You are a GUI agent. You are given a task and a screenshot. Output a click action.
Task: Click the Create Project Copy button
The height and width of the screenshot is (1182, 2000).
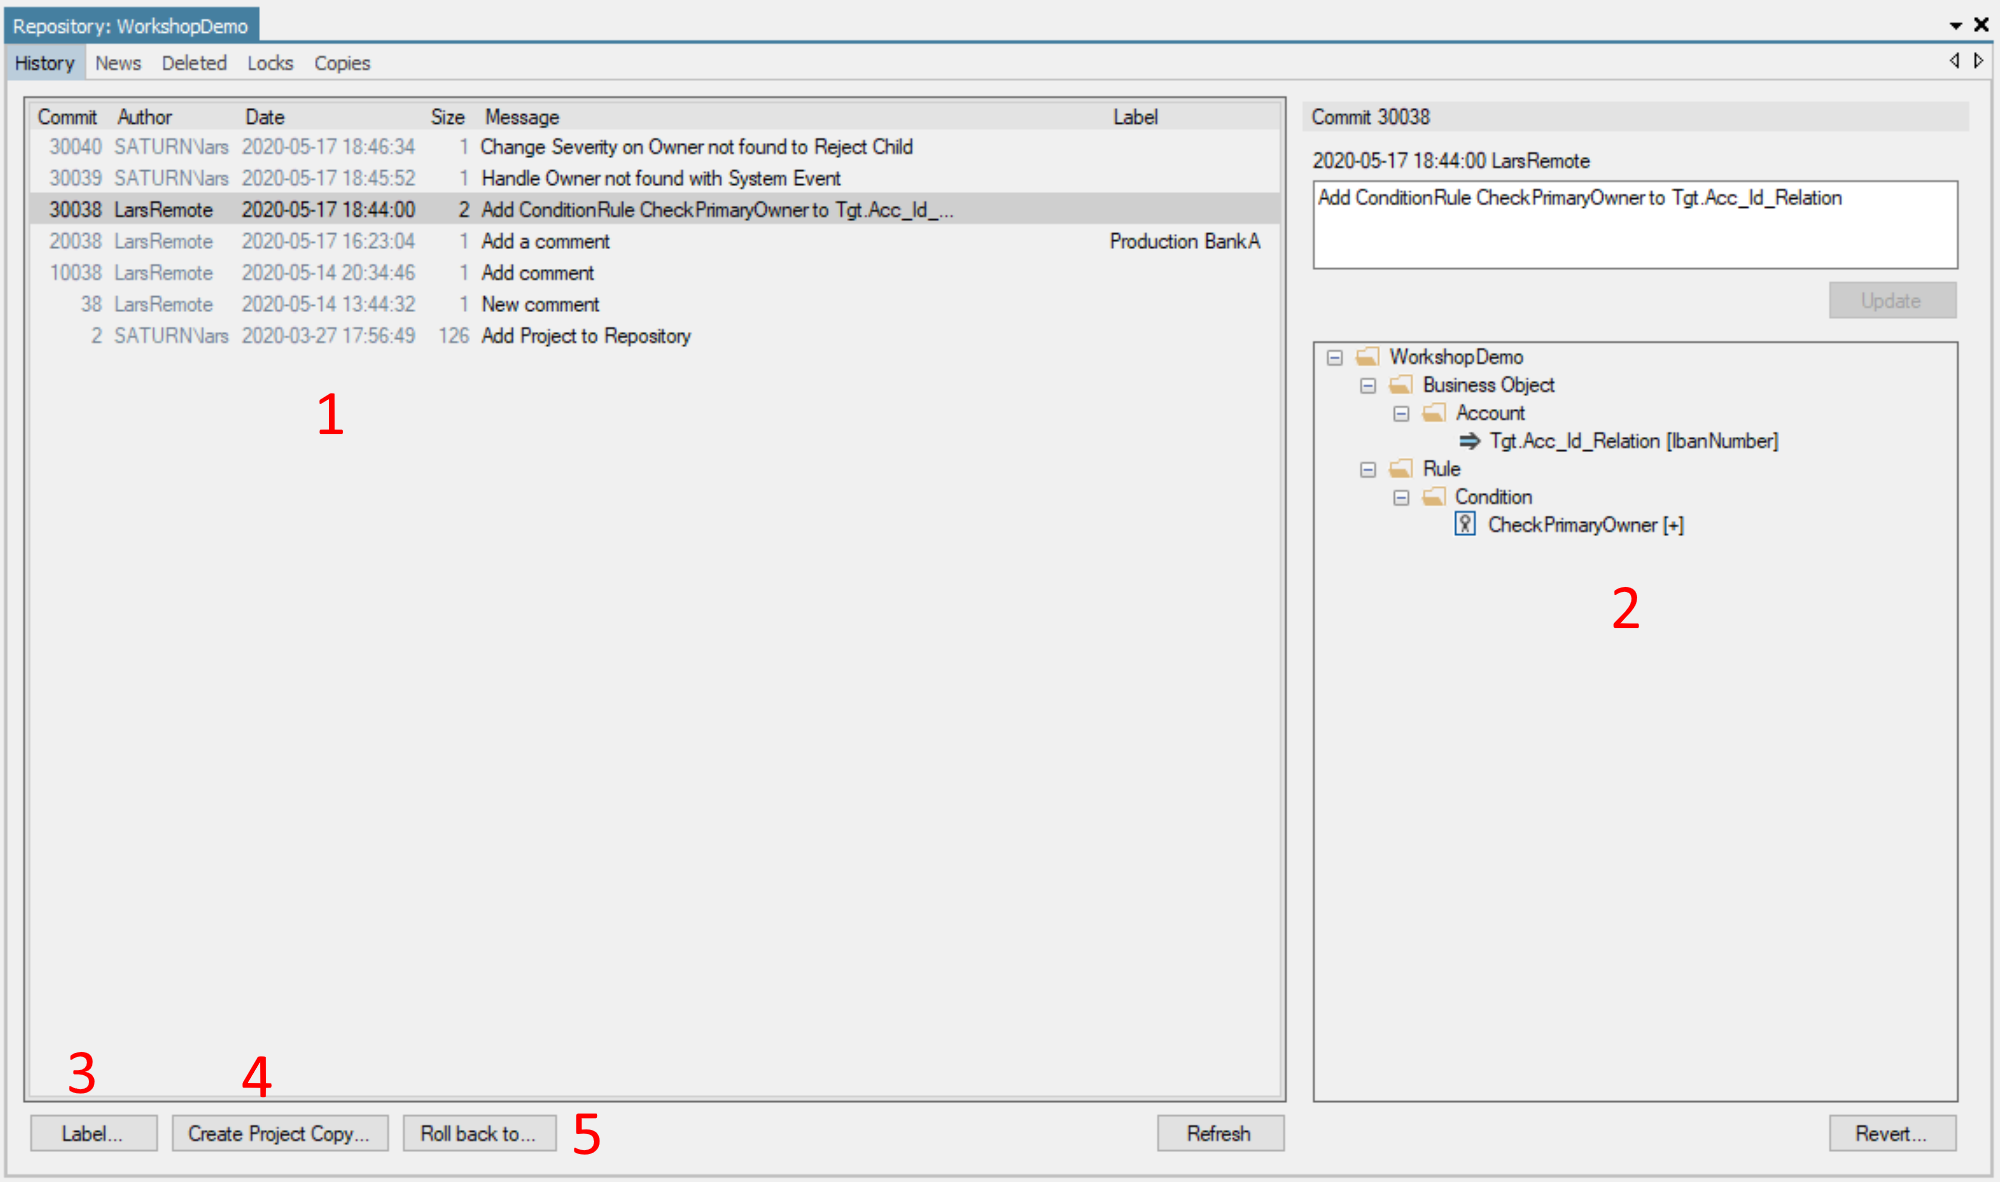pyautogui.click(x=279, y=1133)
